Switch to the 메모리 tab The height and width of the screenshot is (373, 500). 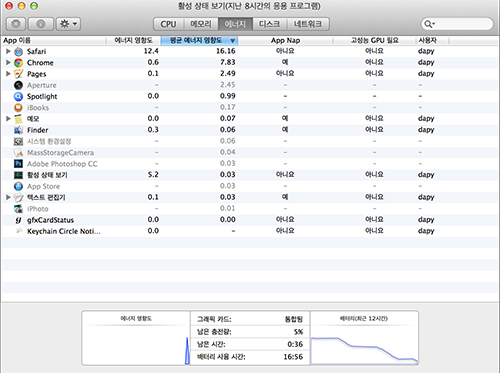[x=201, y=24]
